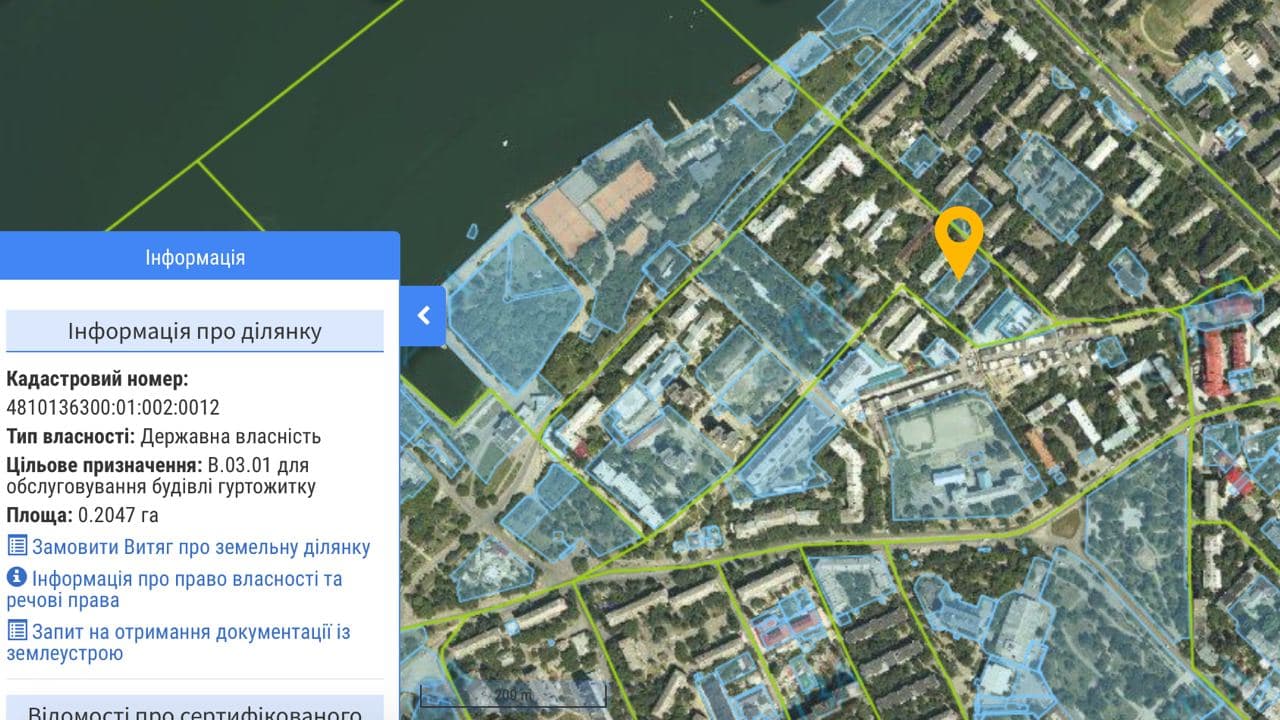Click the pier extending into the river
Screen dimensions: 1280x720
click(680, 113)
